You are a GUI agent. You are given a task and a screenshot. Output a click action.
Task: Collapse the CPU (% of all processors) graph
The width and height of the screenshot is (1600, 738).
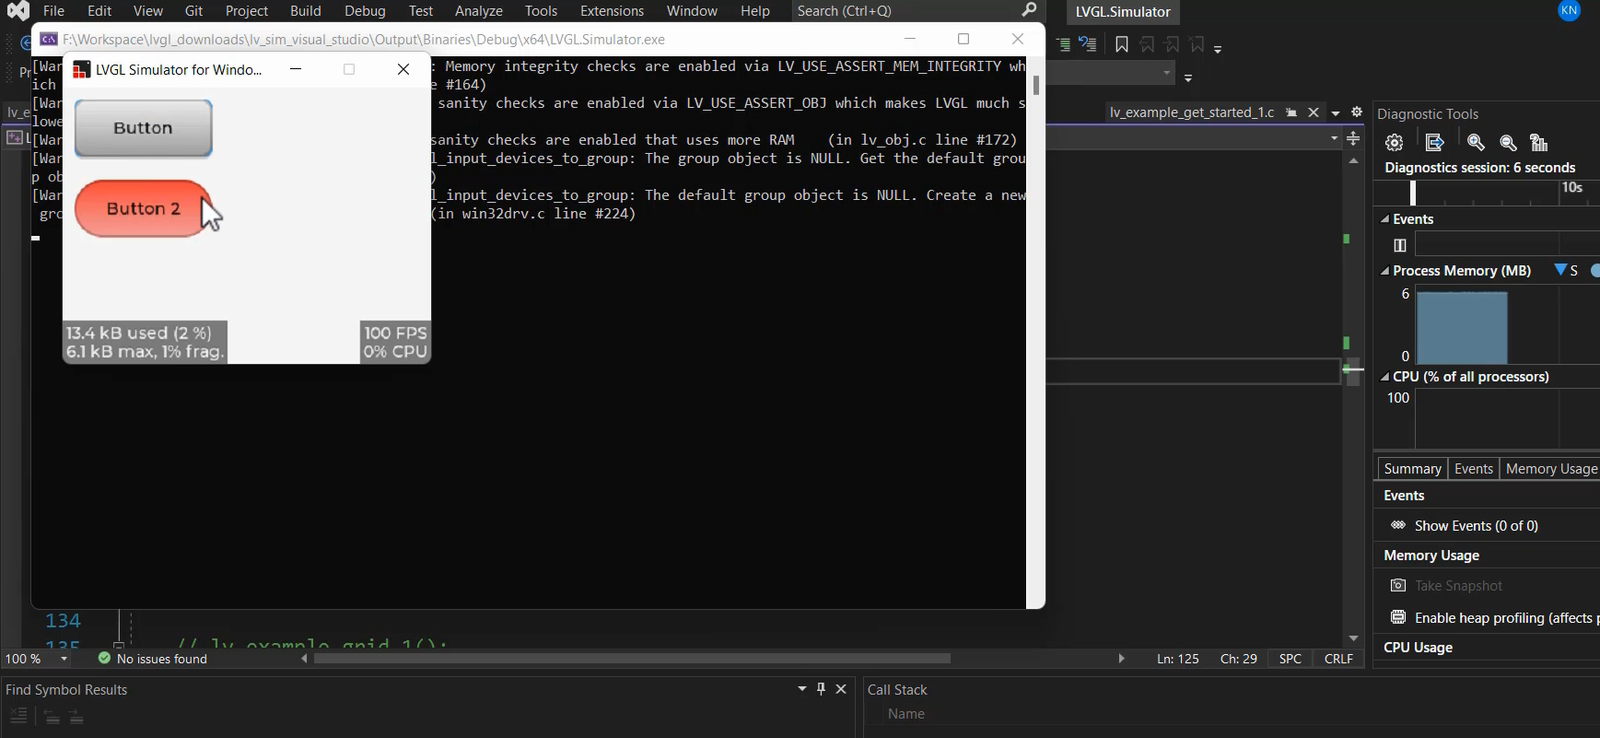click(1385, 377)
